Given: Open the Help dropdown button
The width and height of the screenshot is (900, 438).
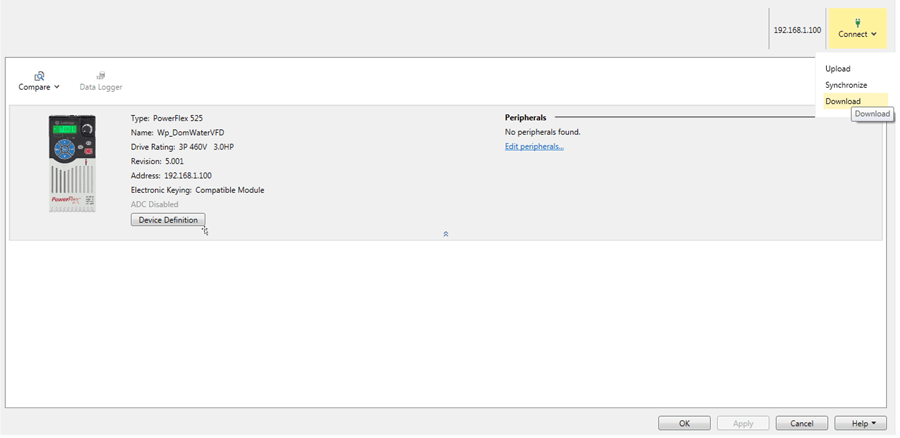Looking at the screenshot, I should pos(860,423).
